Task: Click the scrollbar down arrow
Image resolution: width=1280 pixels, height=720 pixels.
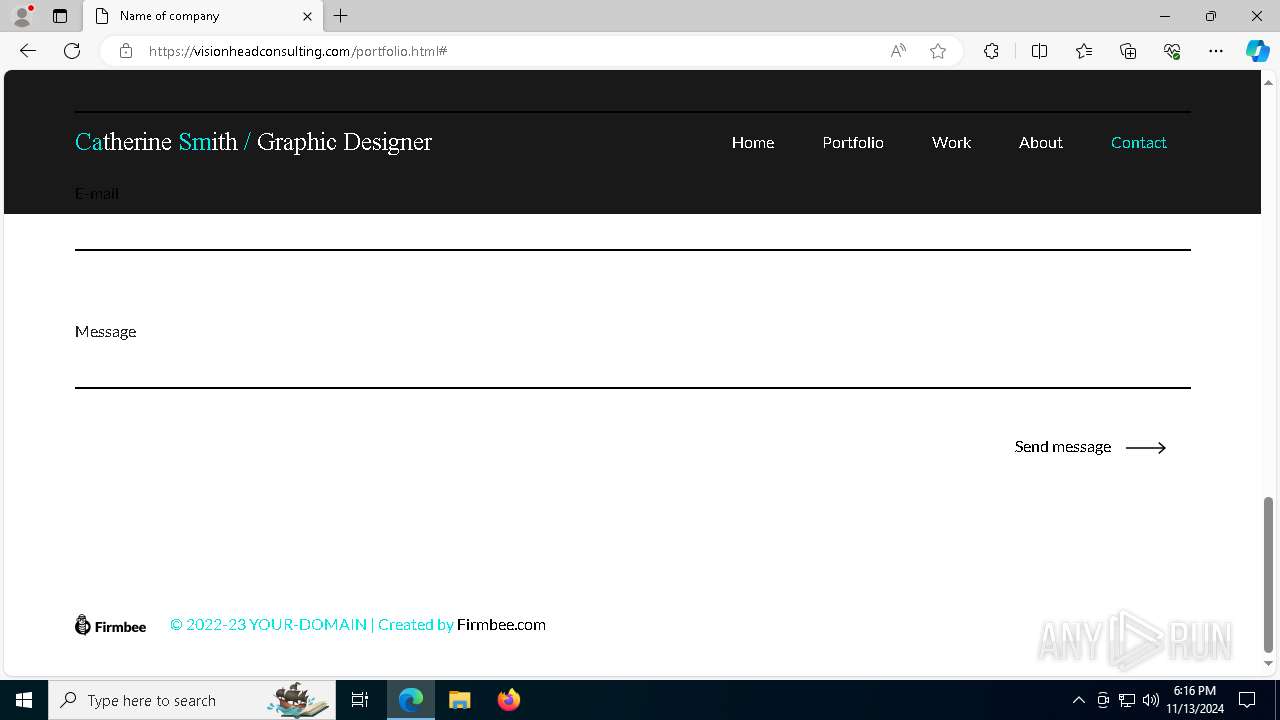Action: coord(1268,663)
